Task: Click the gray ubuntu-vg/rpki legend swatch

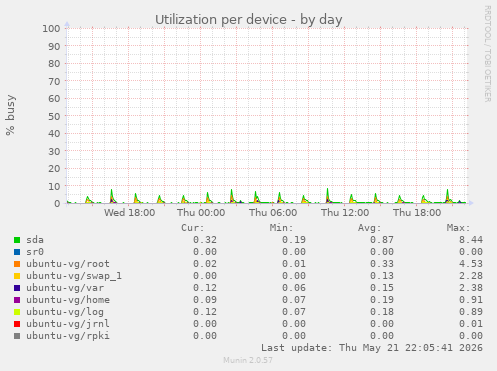Action: pos(17,336)
